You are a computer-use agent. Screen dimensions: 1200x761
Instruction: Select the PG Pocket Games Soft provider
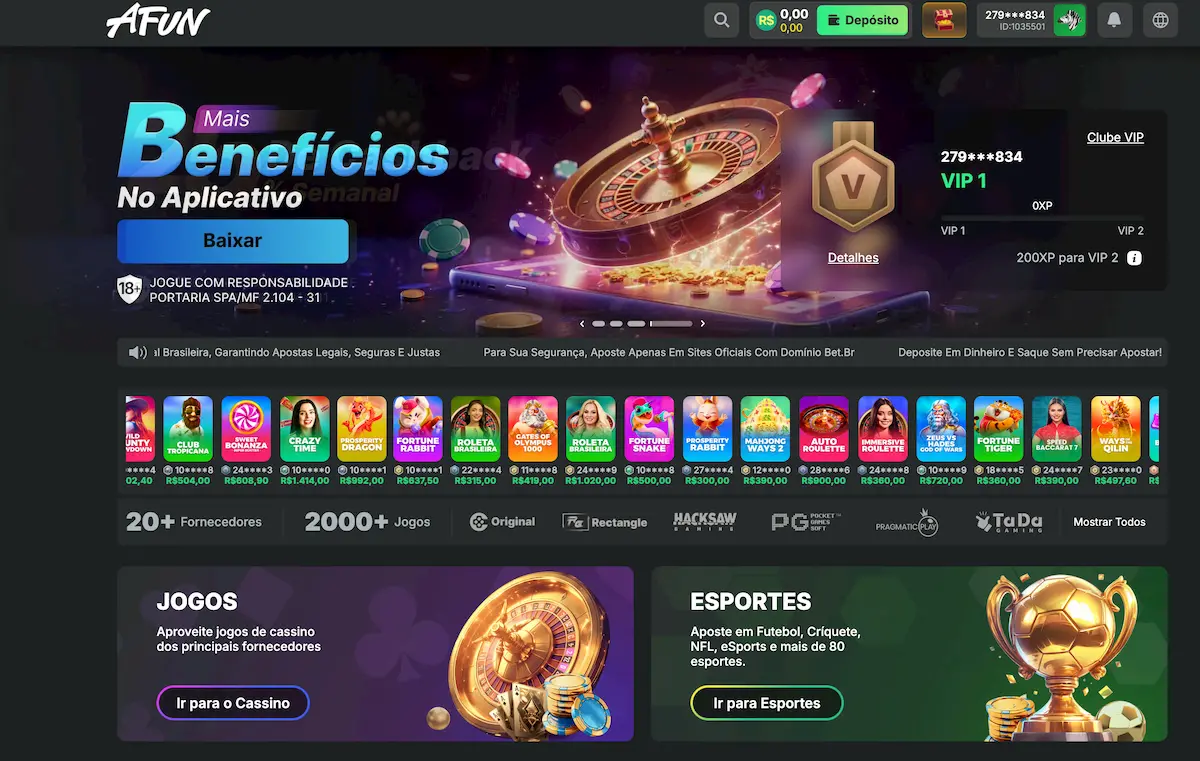click(x=807, y=522)
